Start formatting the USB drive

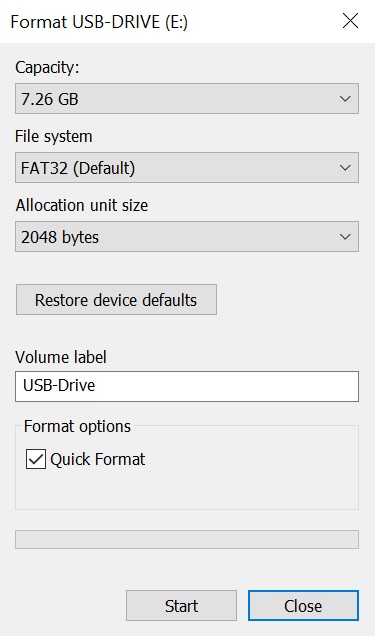pos(181,606)
